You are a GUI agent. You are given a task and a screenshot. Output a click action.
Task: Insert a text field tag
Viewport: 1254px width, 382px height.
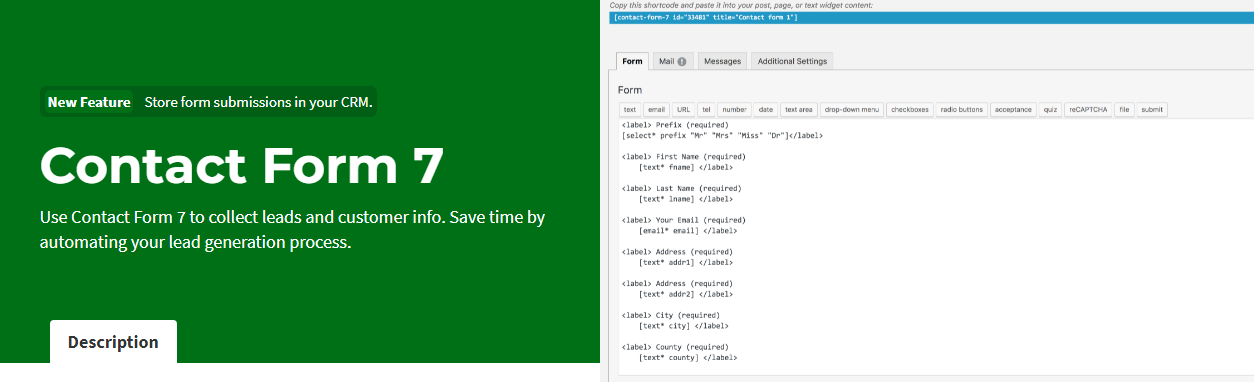click(629, 110)
